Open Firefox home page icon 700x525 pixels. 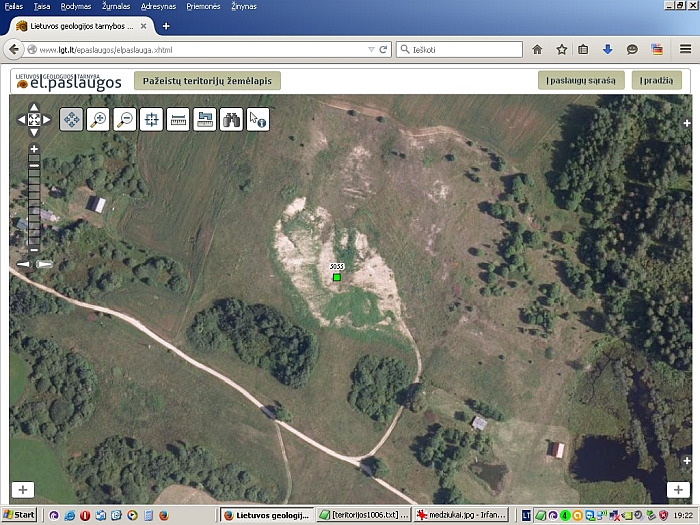[x=537, y=50]
